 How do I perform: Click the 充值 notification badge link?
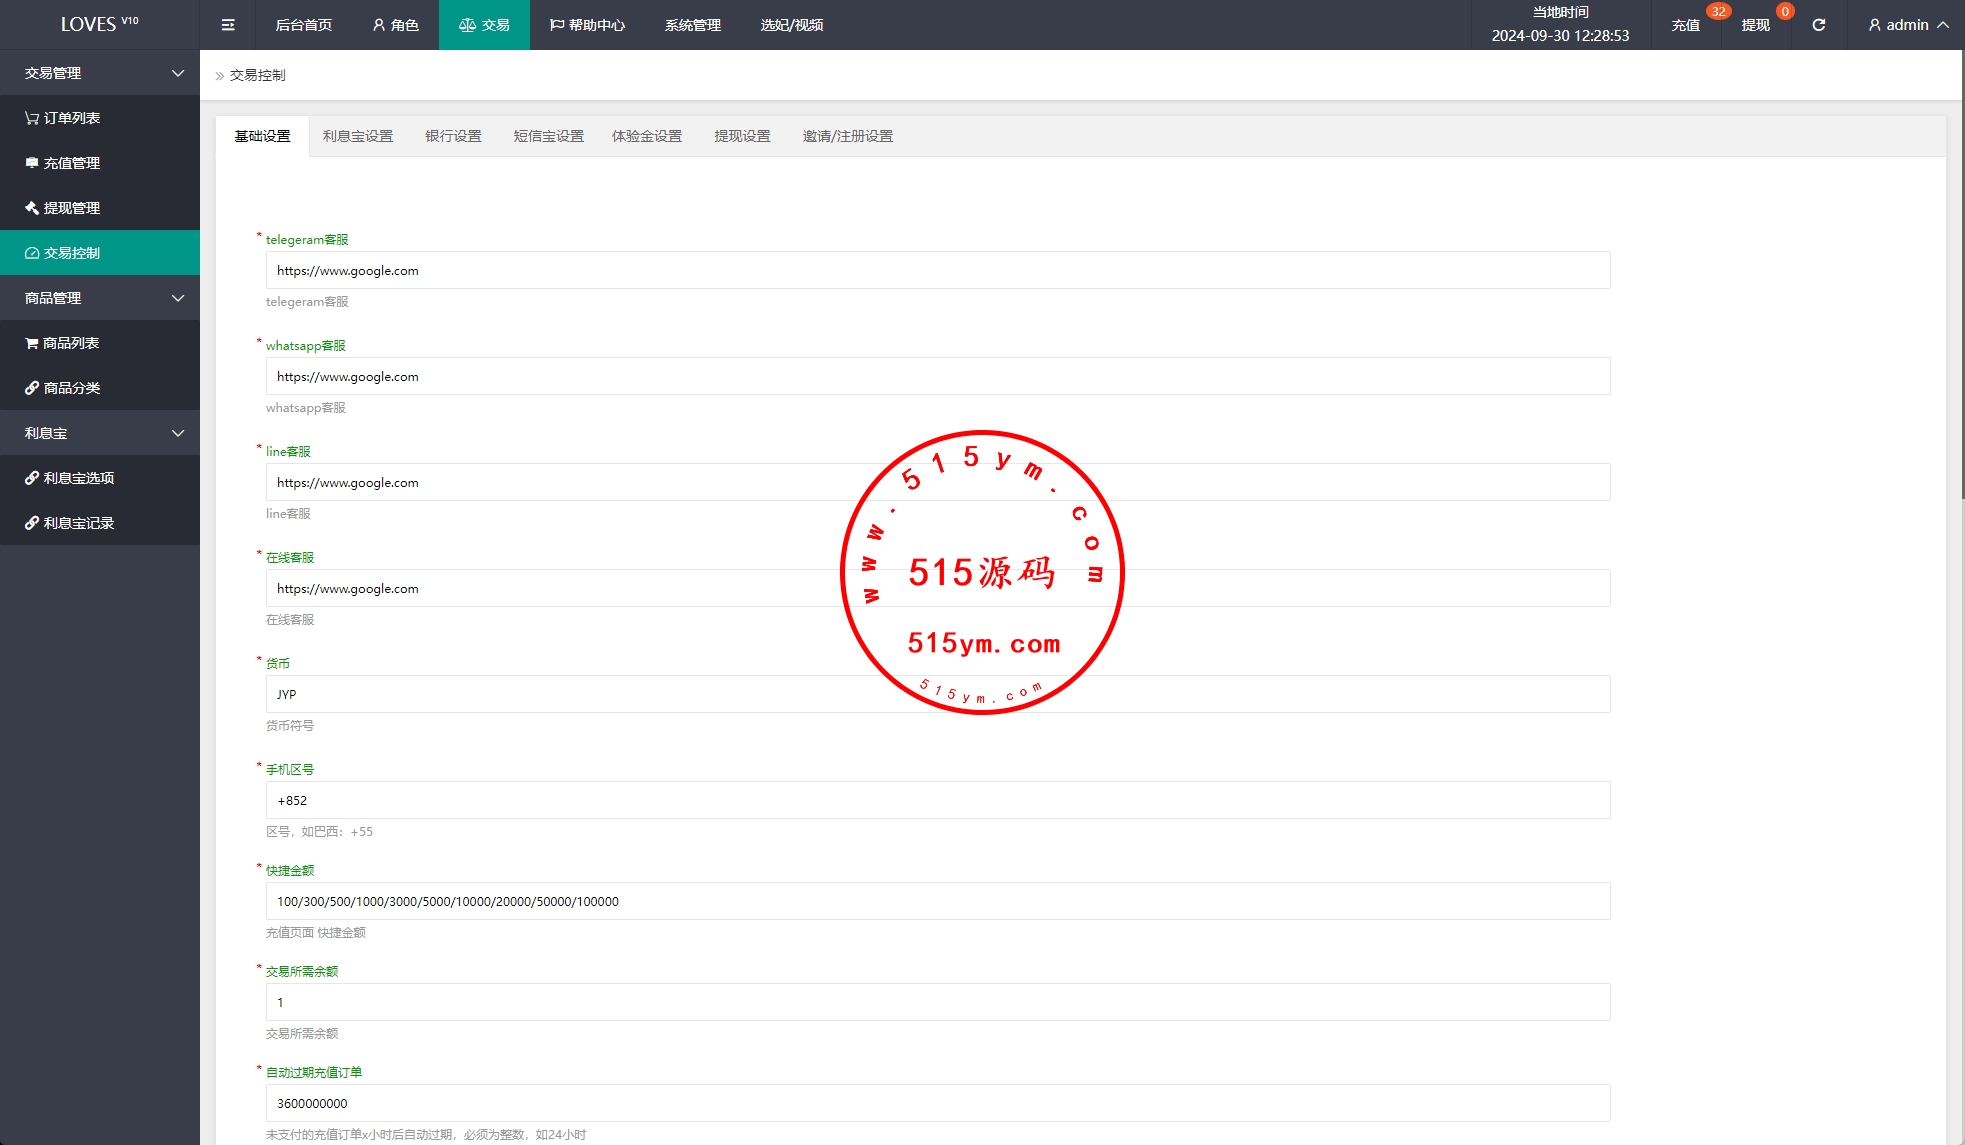click(1686, 25)
